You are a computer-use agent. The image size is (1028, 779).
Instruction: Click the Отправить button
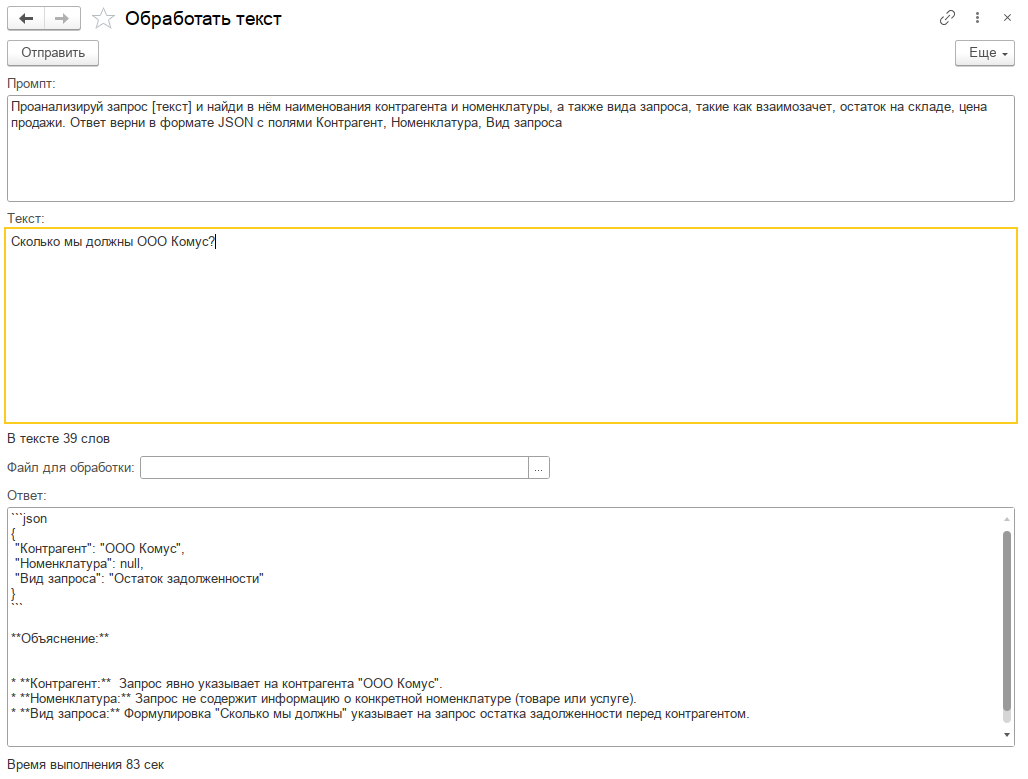tap(53, 53)
